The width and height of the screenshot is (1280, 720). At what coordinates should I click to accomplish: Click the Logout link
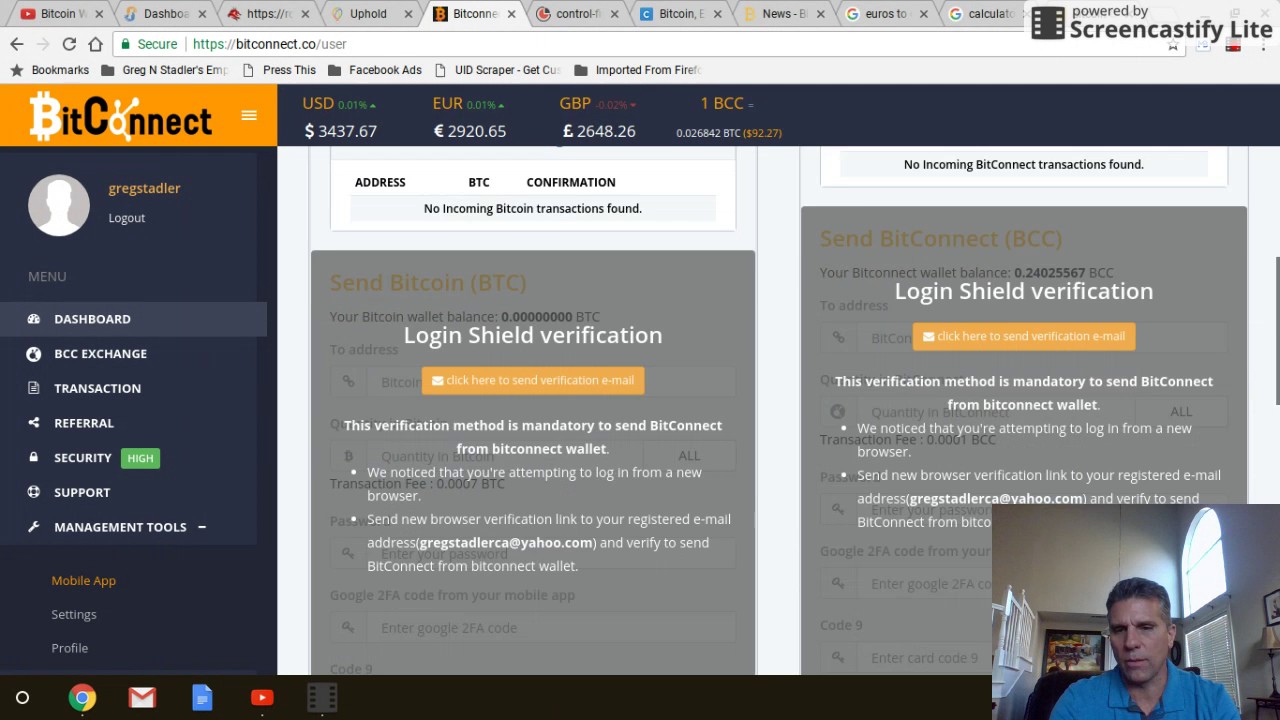pos(127,218)
